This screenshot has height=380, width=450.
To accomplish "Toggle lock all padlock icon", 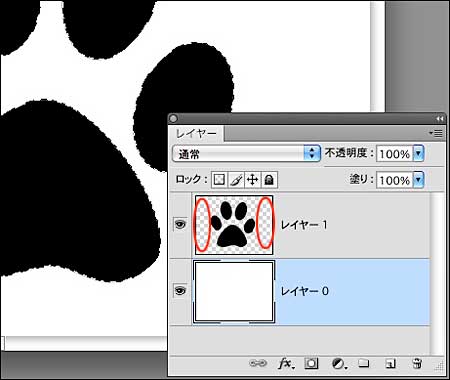I will (x=269, y=180).
